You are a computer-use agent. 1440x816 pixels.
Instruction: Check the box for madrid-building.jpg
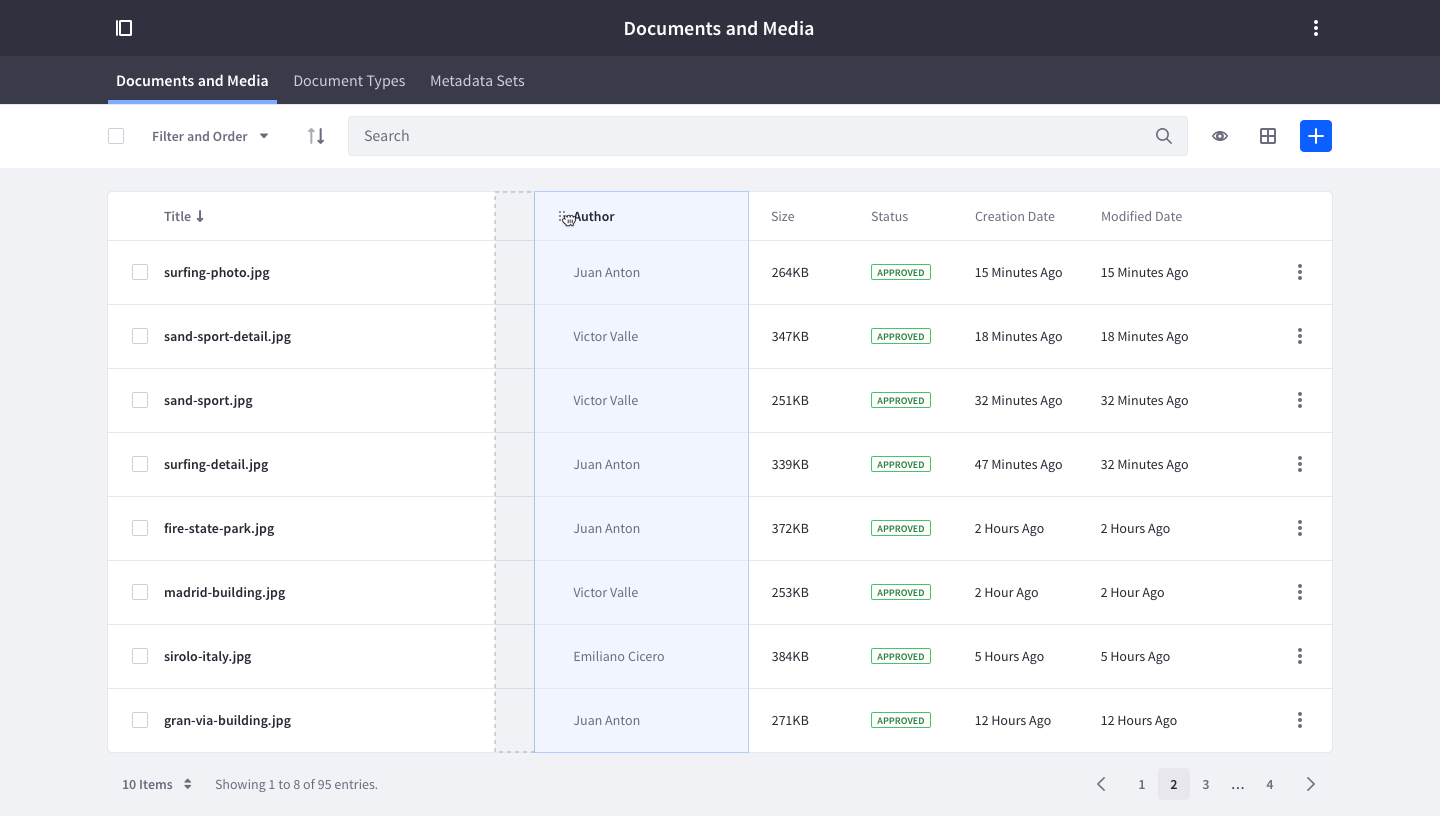140,592
